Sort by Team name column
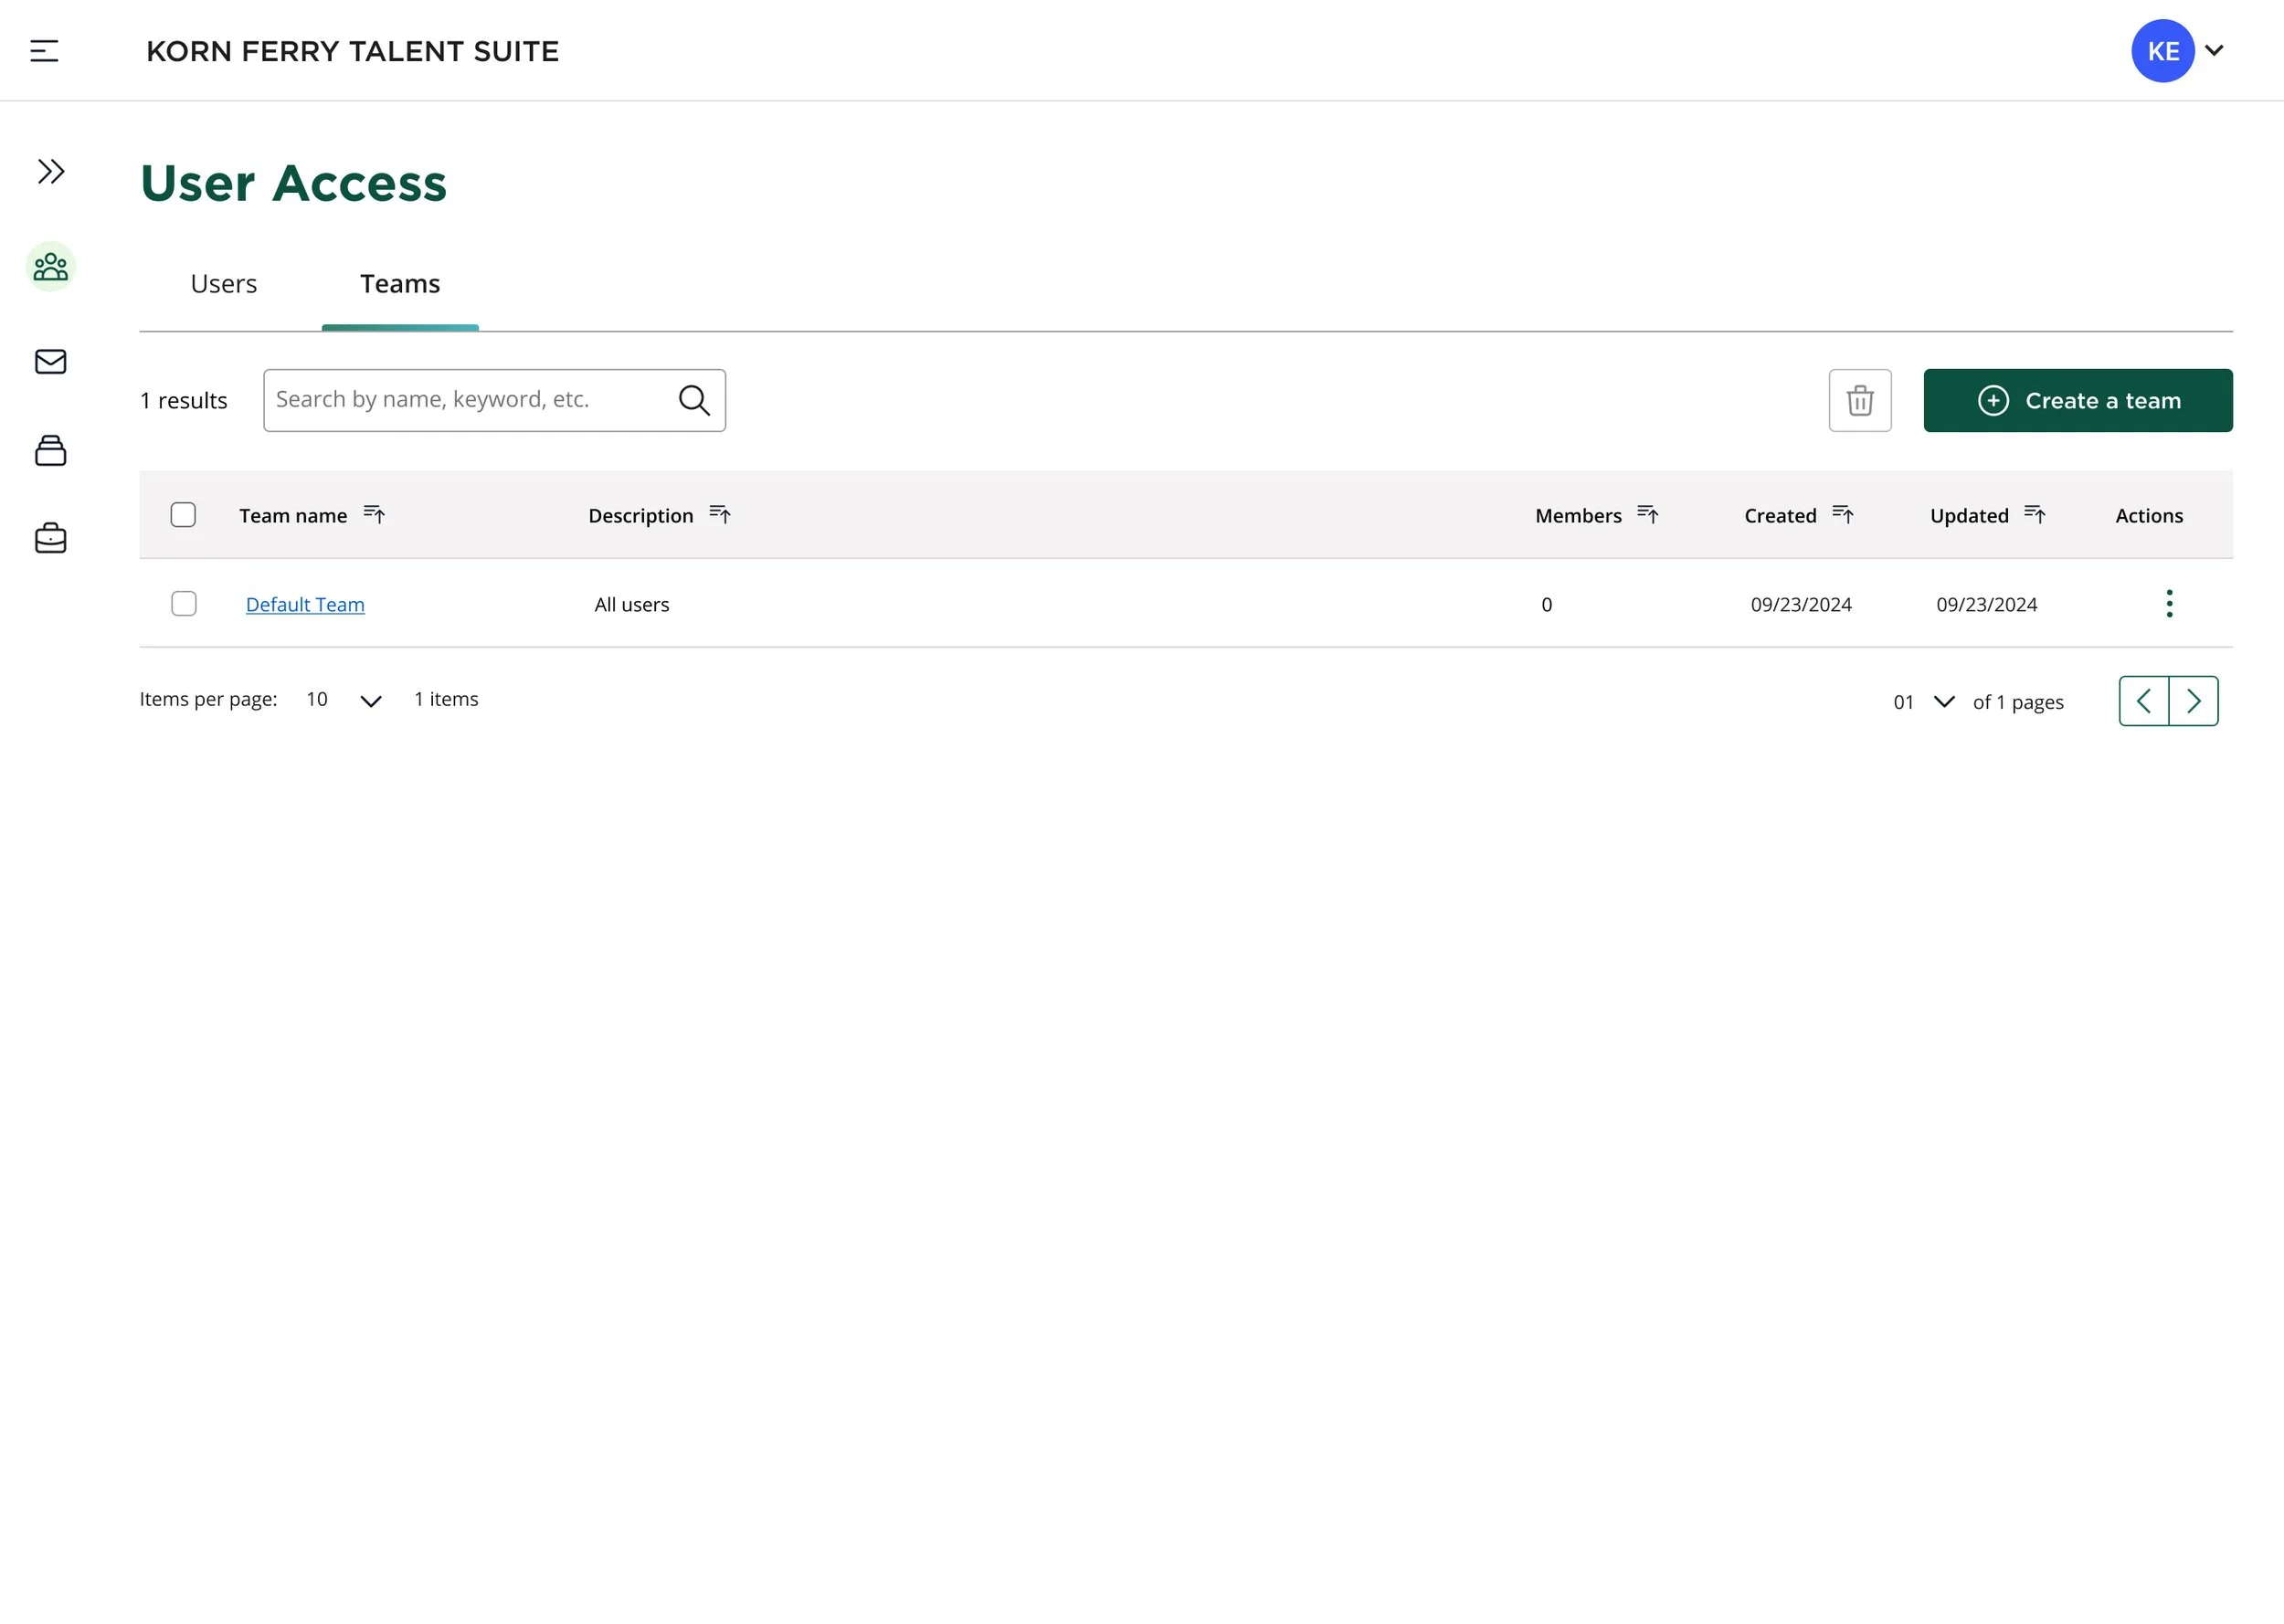This screenshot has height=1624, width=2284. click(374, 515)
